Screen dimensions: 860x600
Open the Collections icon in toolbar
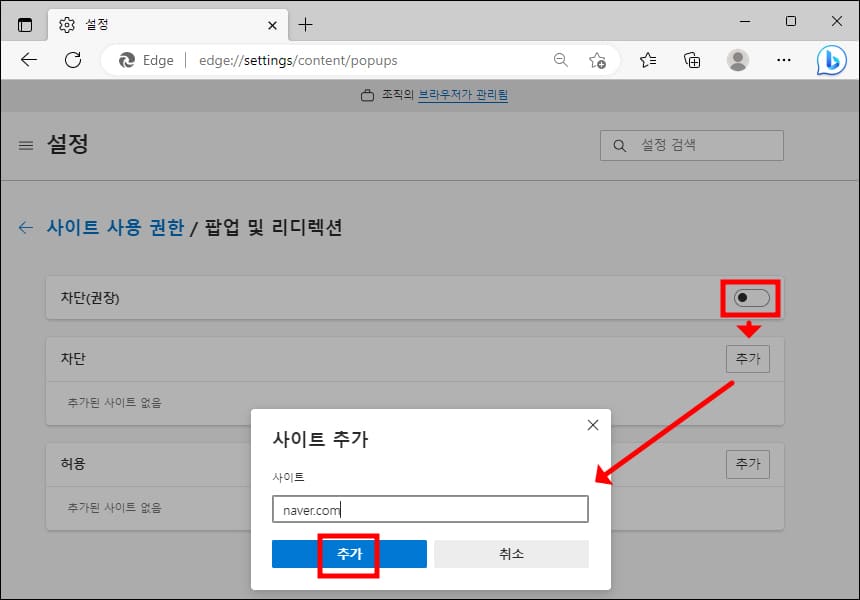click(692, 60)
